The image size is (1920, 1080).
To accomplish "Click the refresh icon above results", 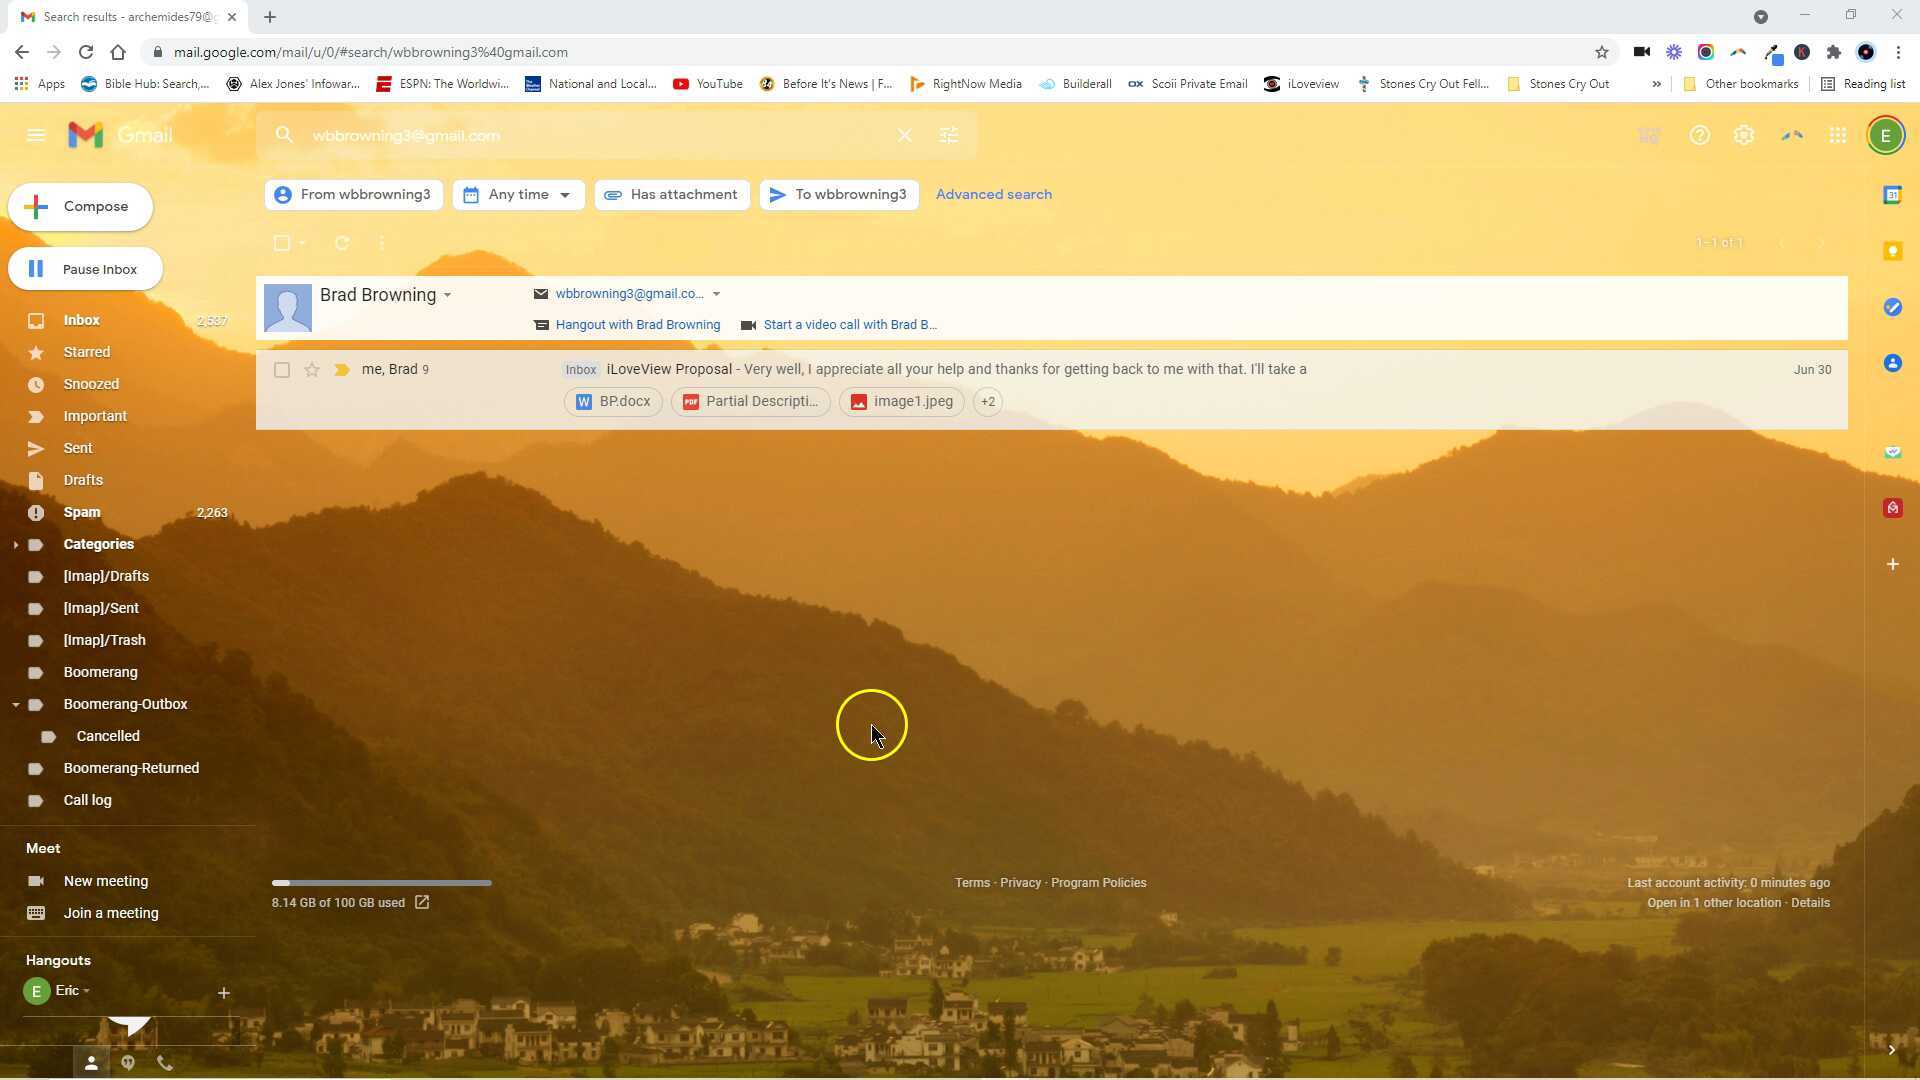I will 342,243.
